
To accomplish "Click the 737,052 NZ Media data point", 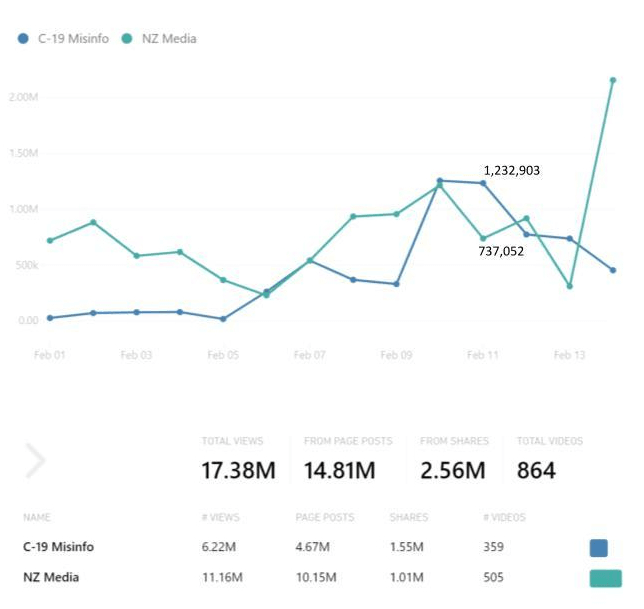I will (483, 238).
